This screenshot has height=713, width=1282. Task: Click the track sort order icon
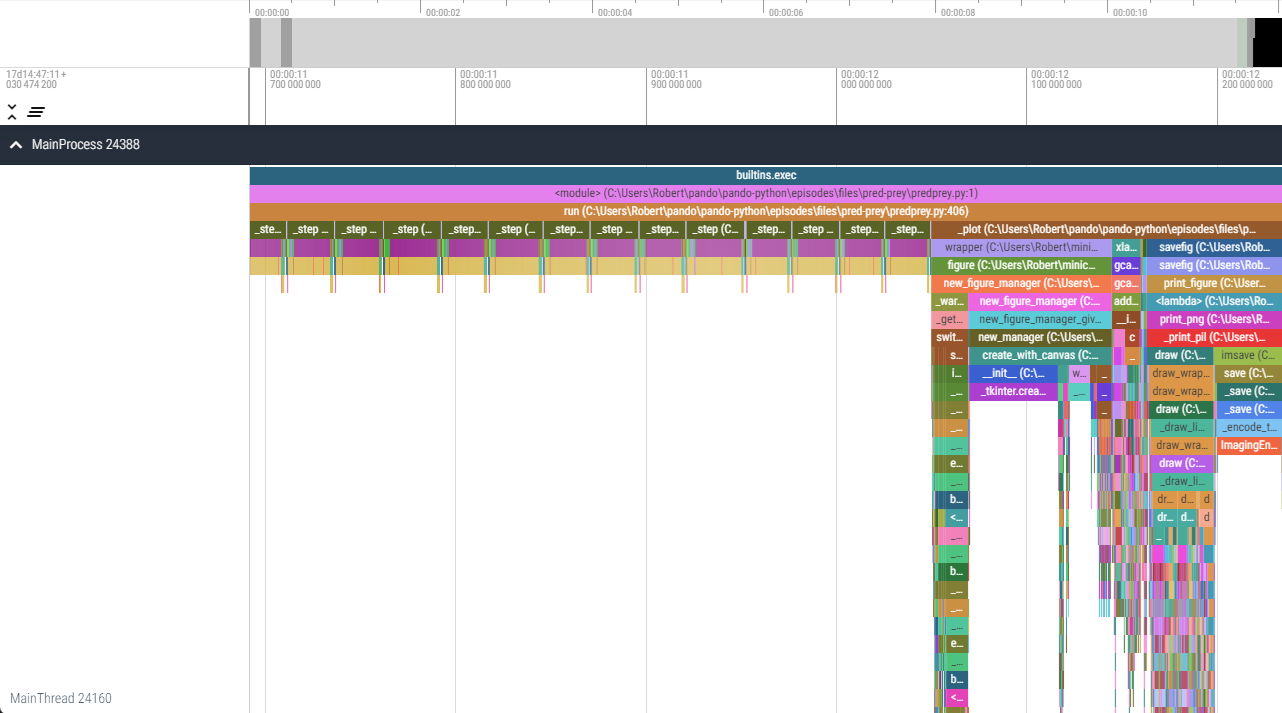pyautogui.click(x=36, y=112)
